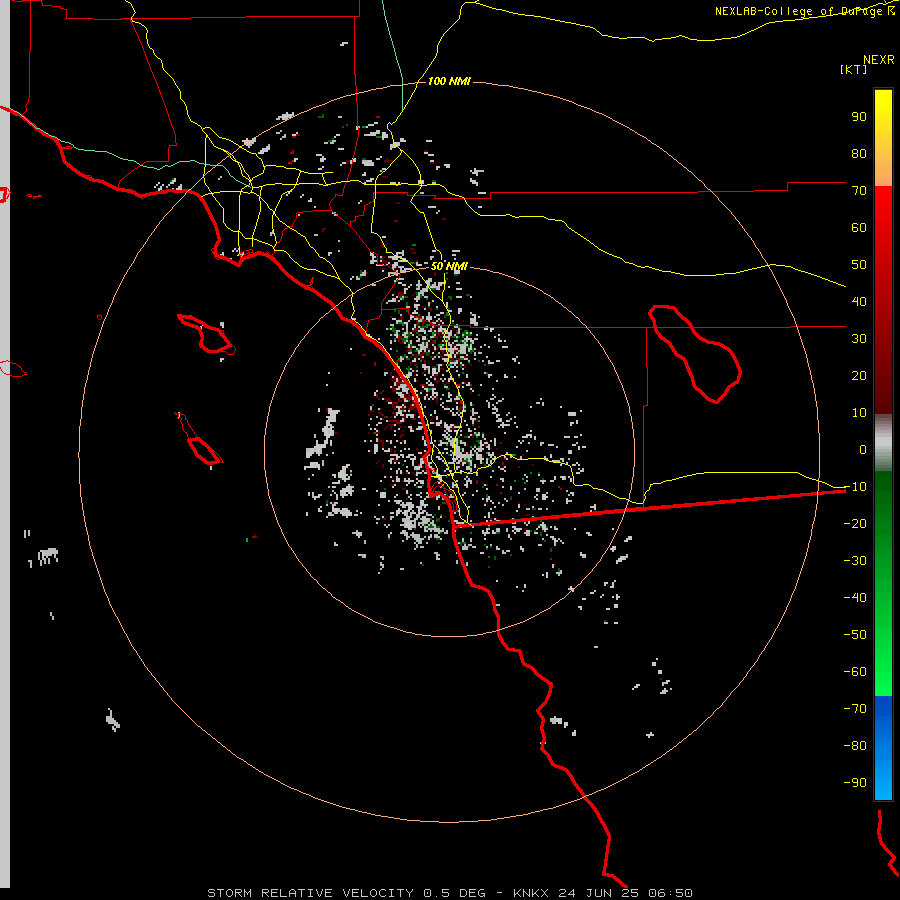Select the 80 knot scale label

click(x=859, y=154)
